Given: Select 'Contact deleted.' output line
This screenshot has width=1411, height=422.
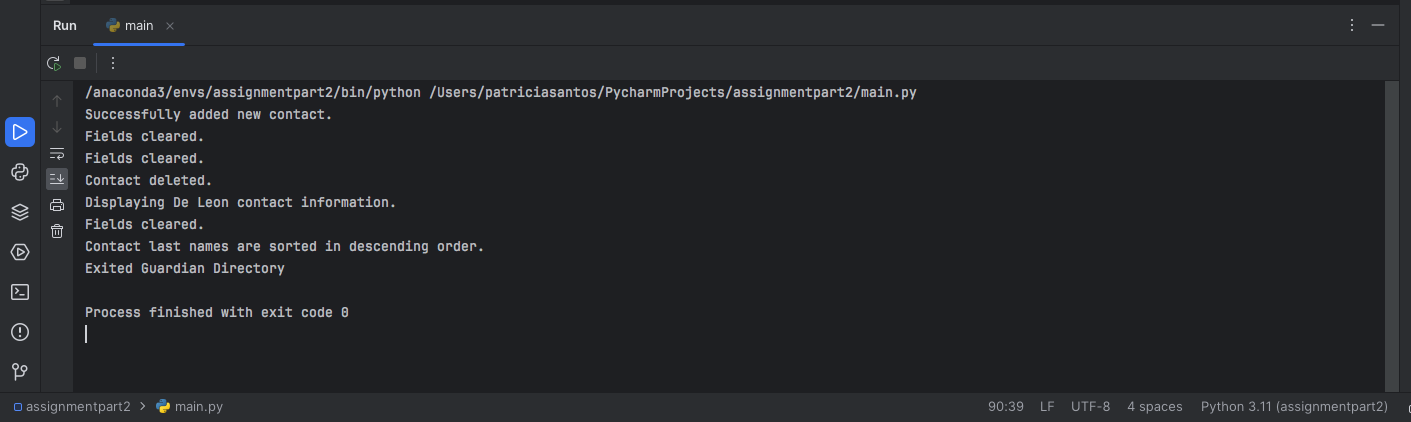Looking at the screenshot, I should point(149,180).
